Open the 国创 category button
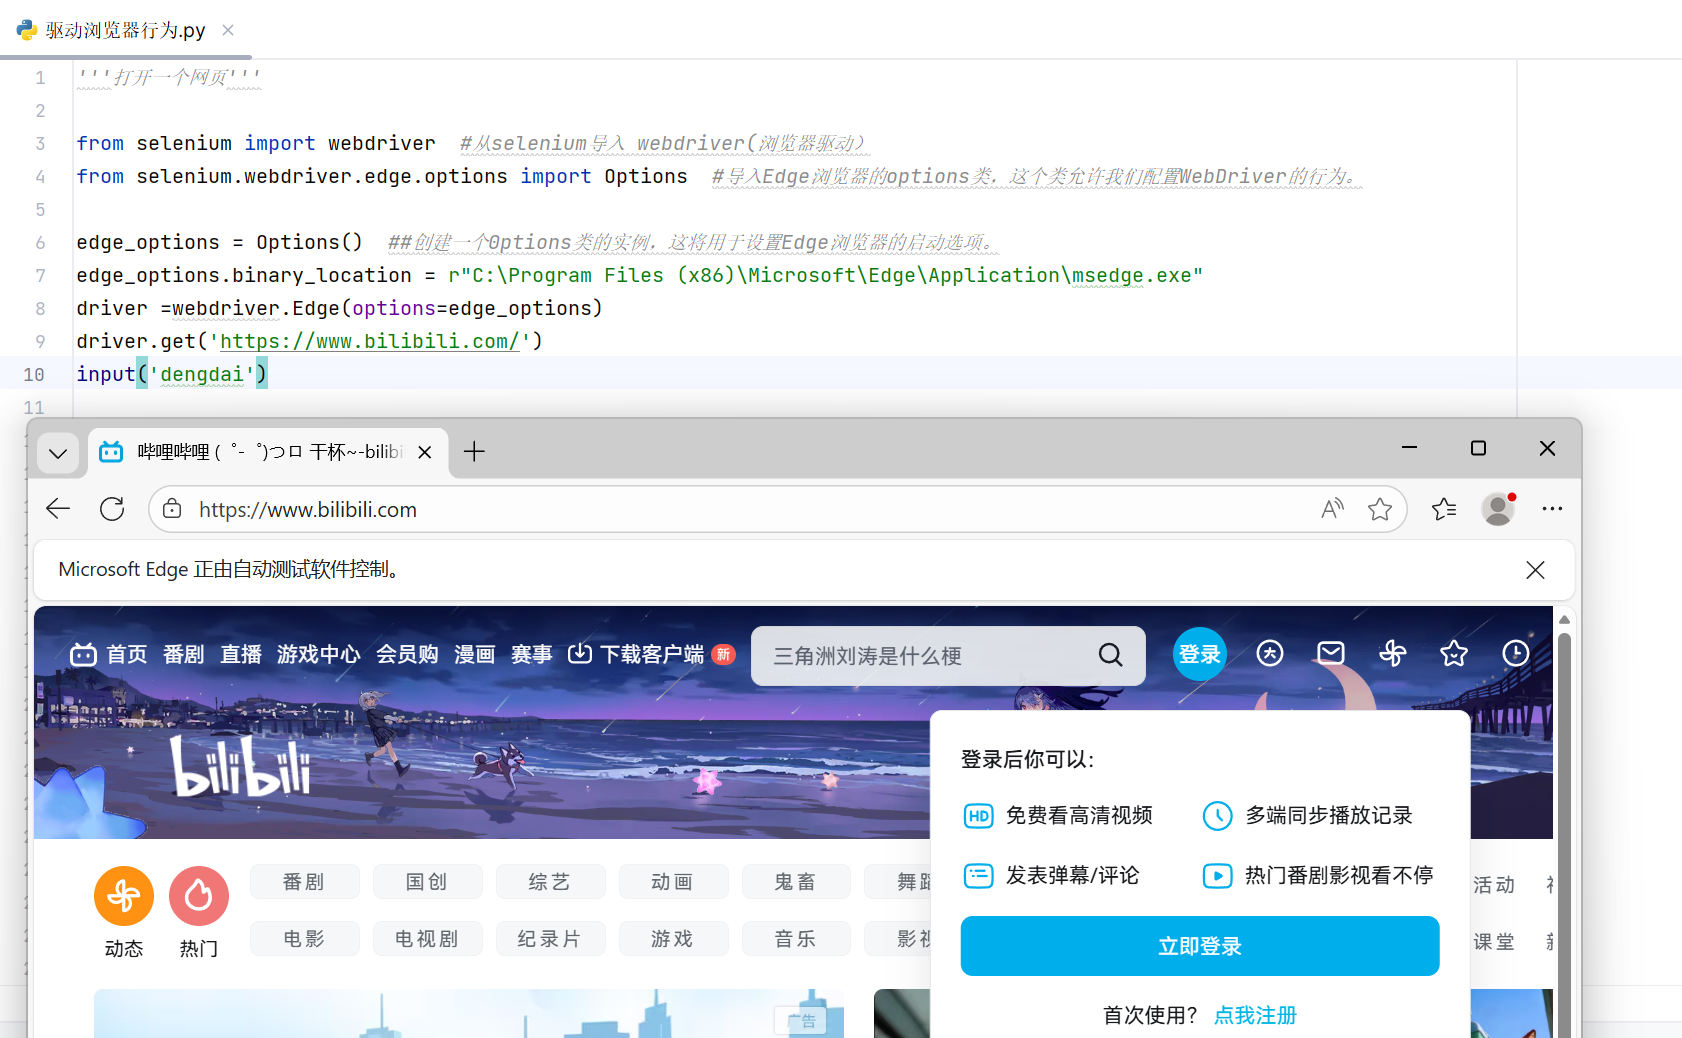1682x1038 pixels. (427, 882)
